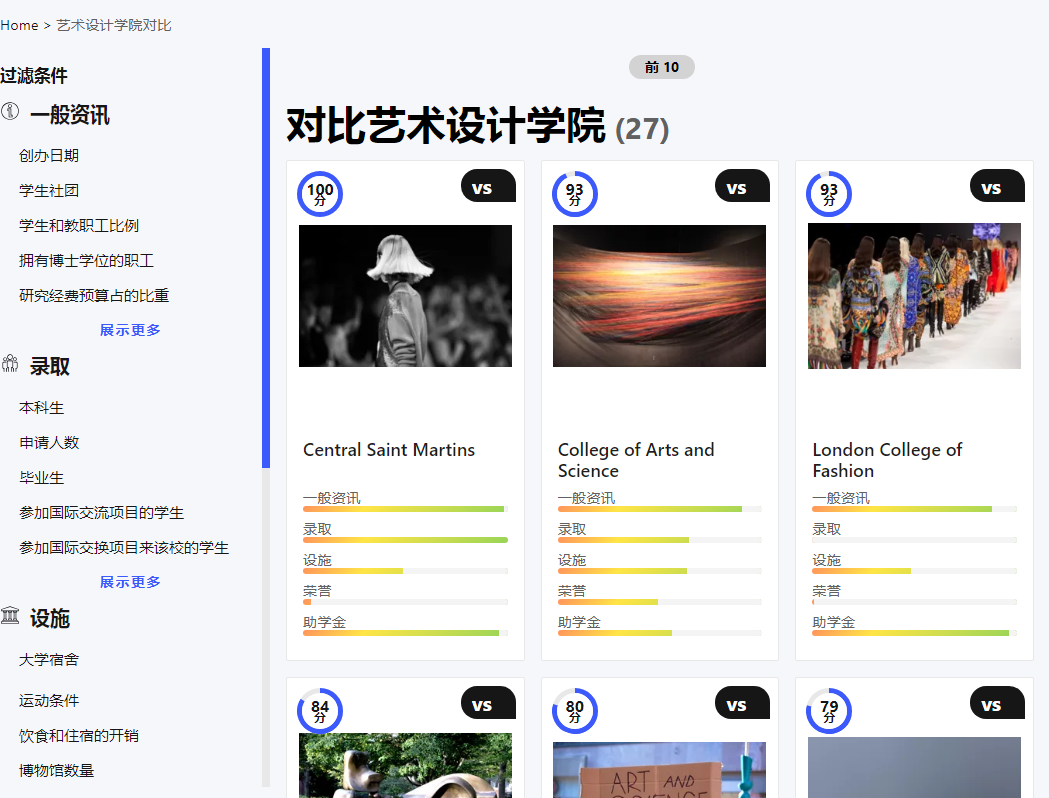Expand 展示更多 under 录取 section
The width and height of the screenshot is (1049, 798).
[x=130, y=582]
